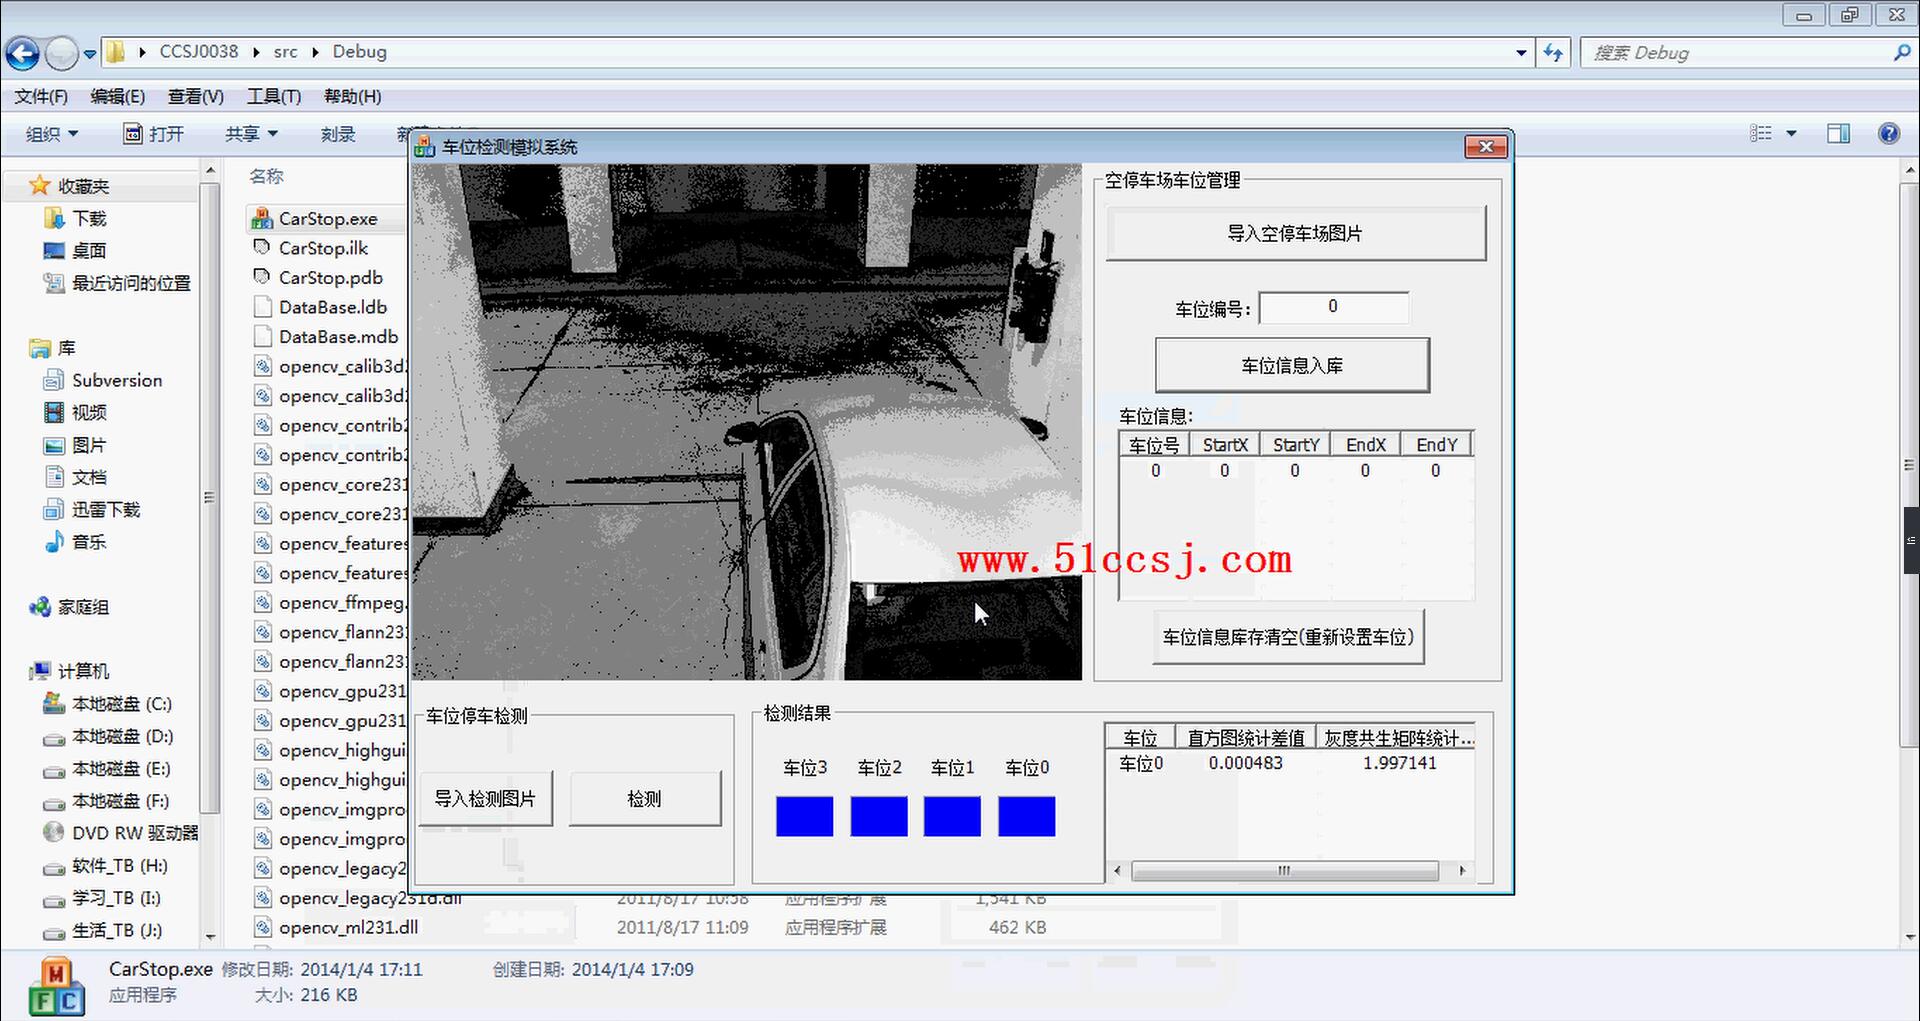This screenshot has height=1021, width=1920.
Task: Select the 车位号 column header
Action: [x=1154, y=445]
